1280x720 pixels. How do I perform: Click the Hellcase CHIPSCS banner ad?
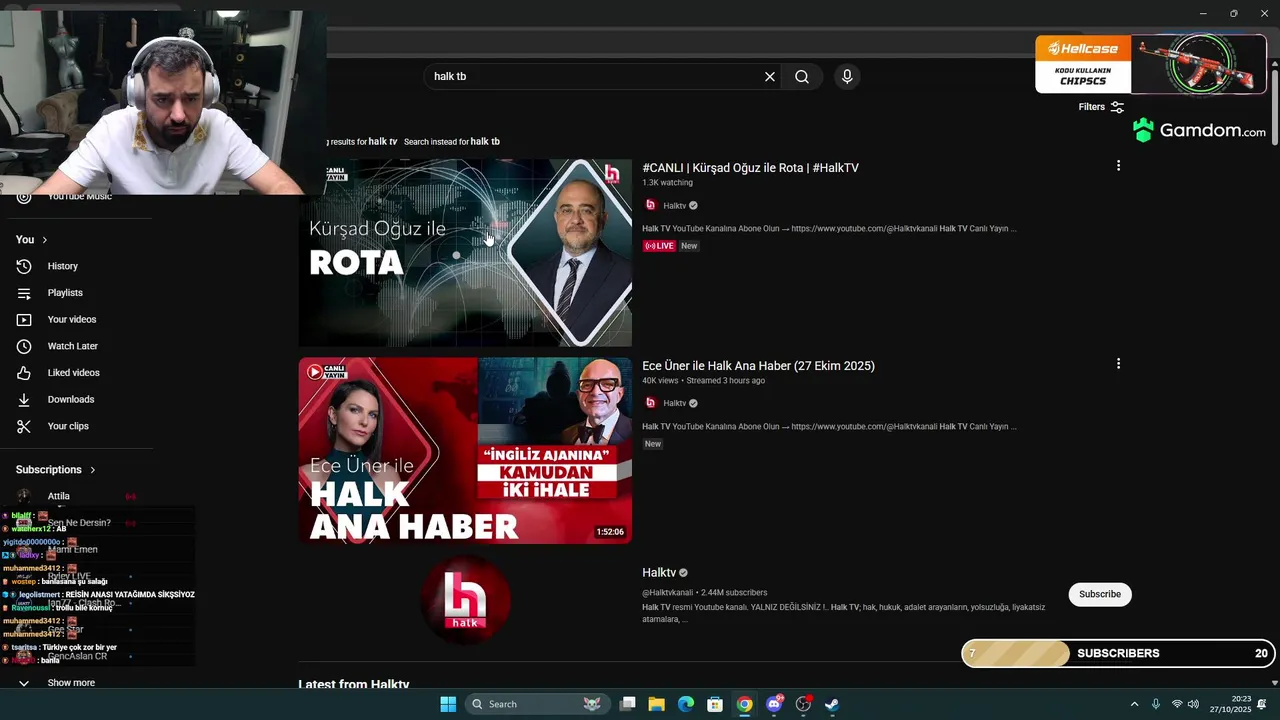tap(1151, 64)
